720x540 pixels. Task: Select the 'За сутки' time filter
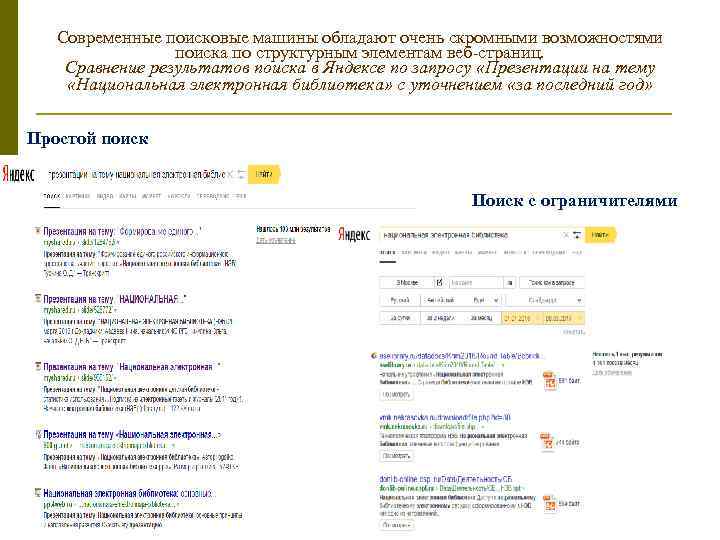[399, 318]
